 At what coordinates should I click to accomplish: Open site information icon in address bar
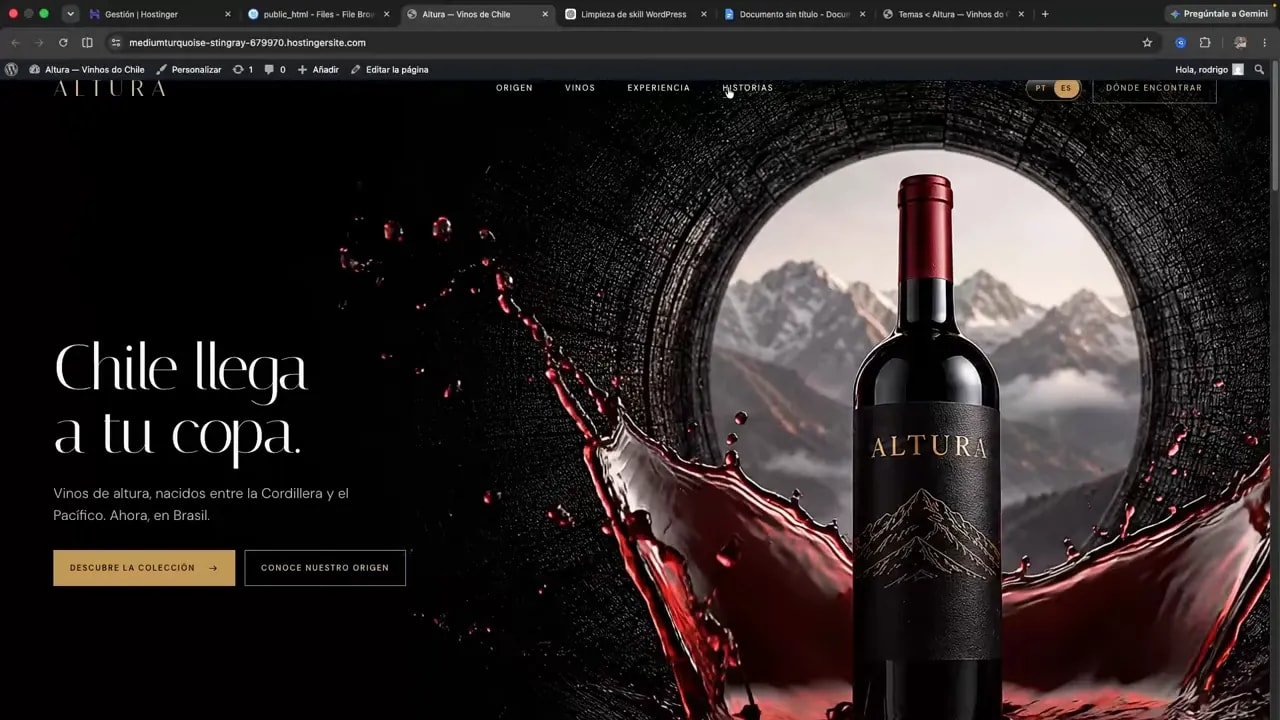coord(116,43)
